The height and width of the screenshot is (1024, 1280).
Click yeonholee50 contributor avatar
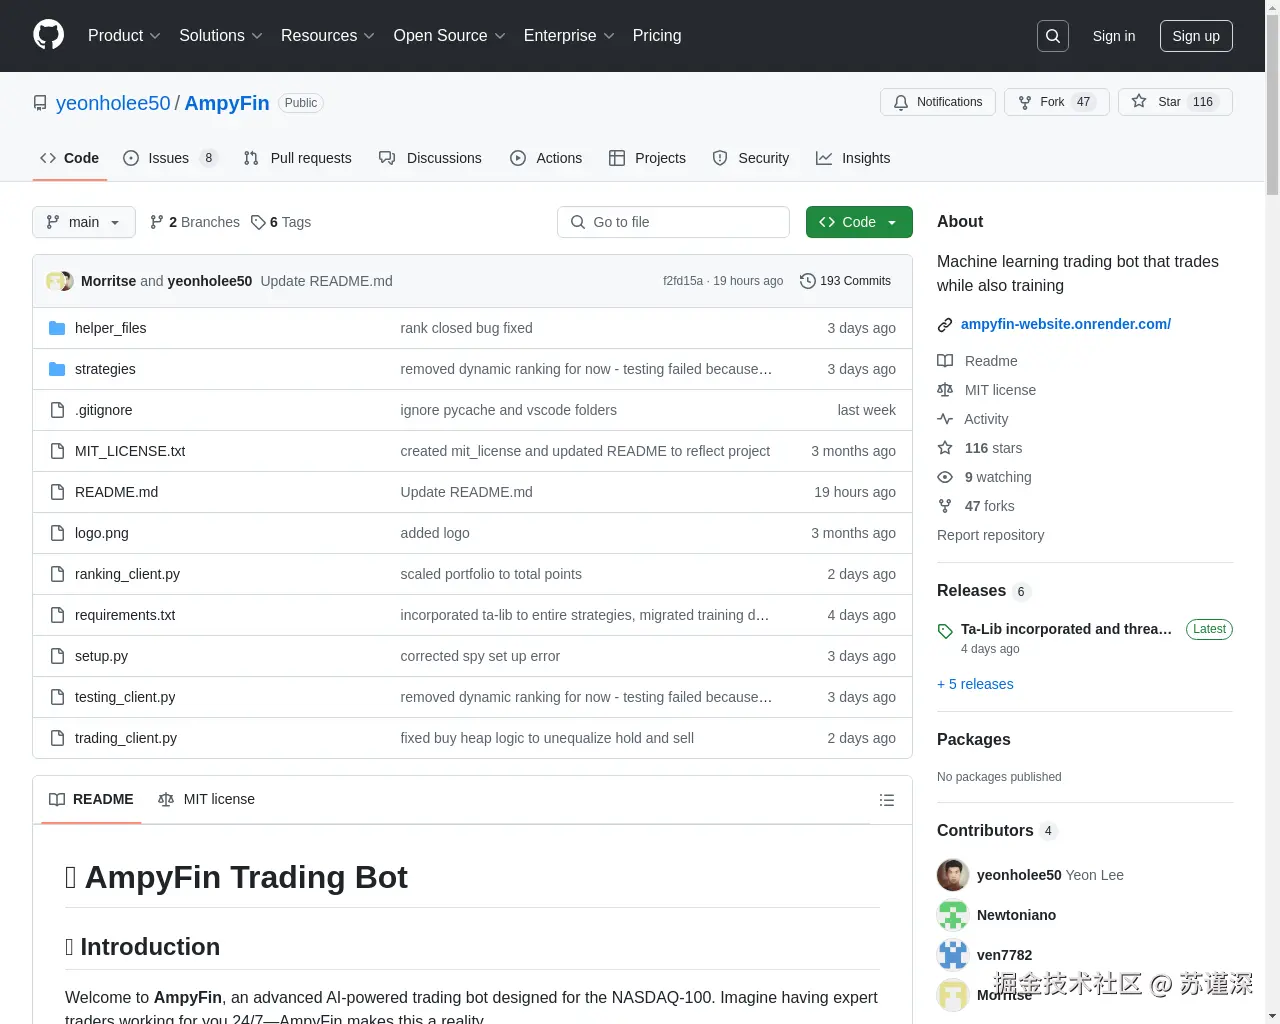[x=953, y=875]
